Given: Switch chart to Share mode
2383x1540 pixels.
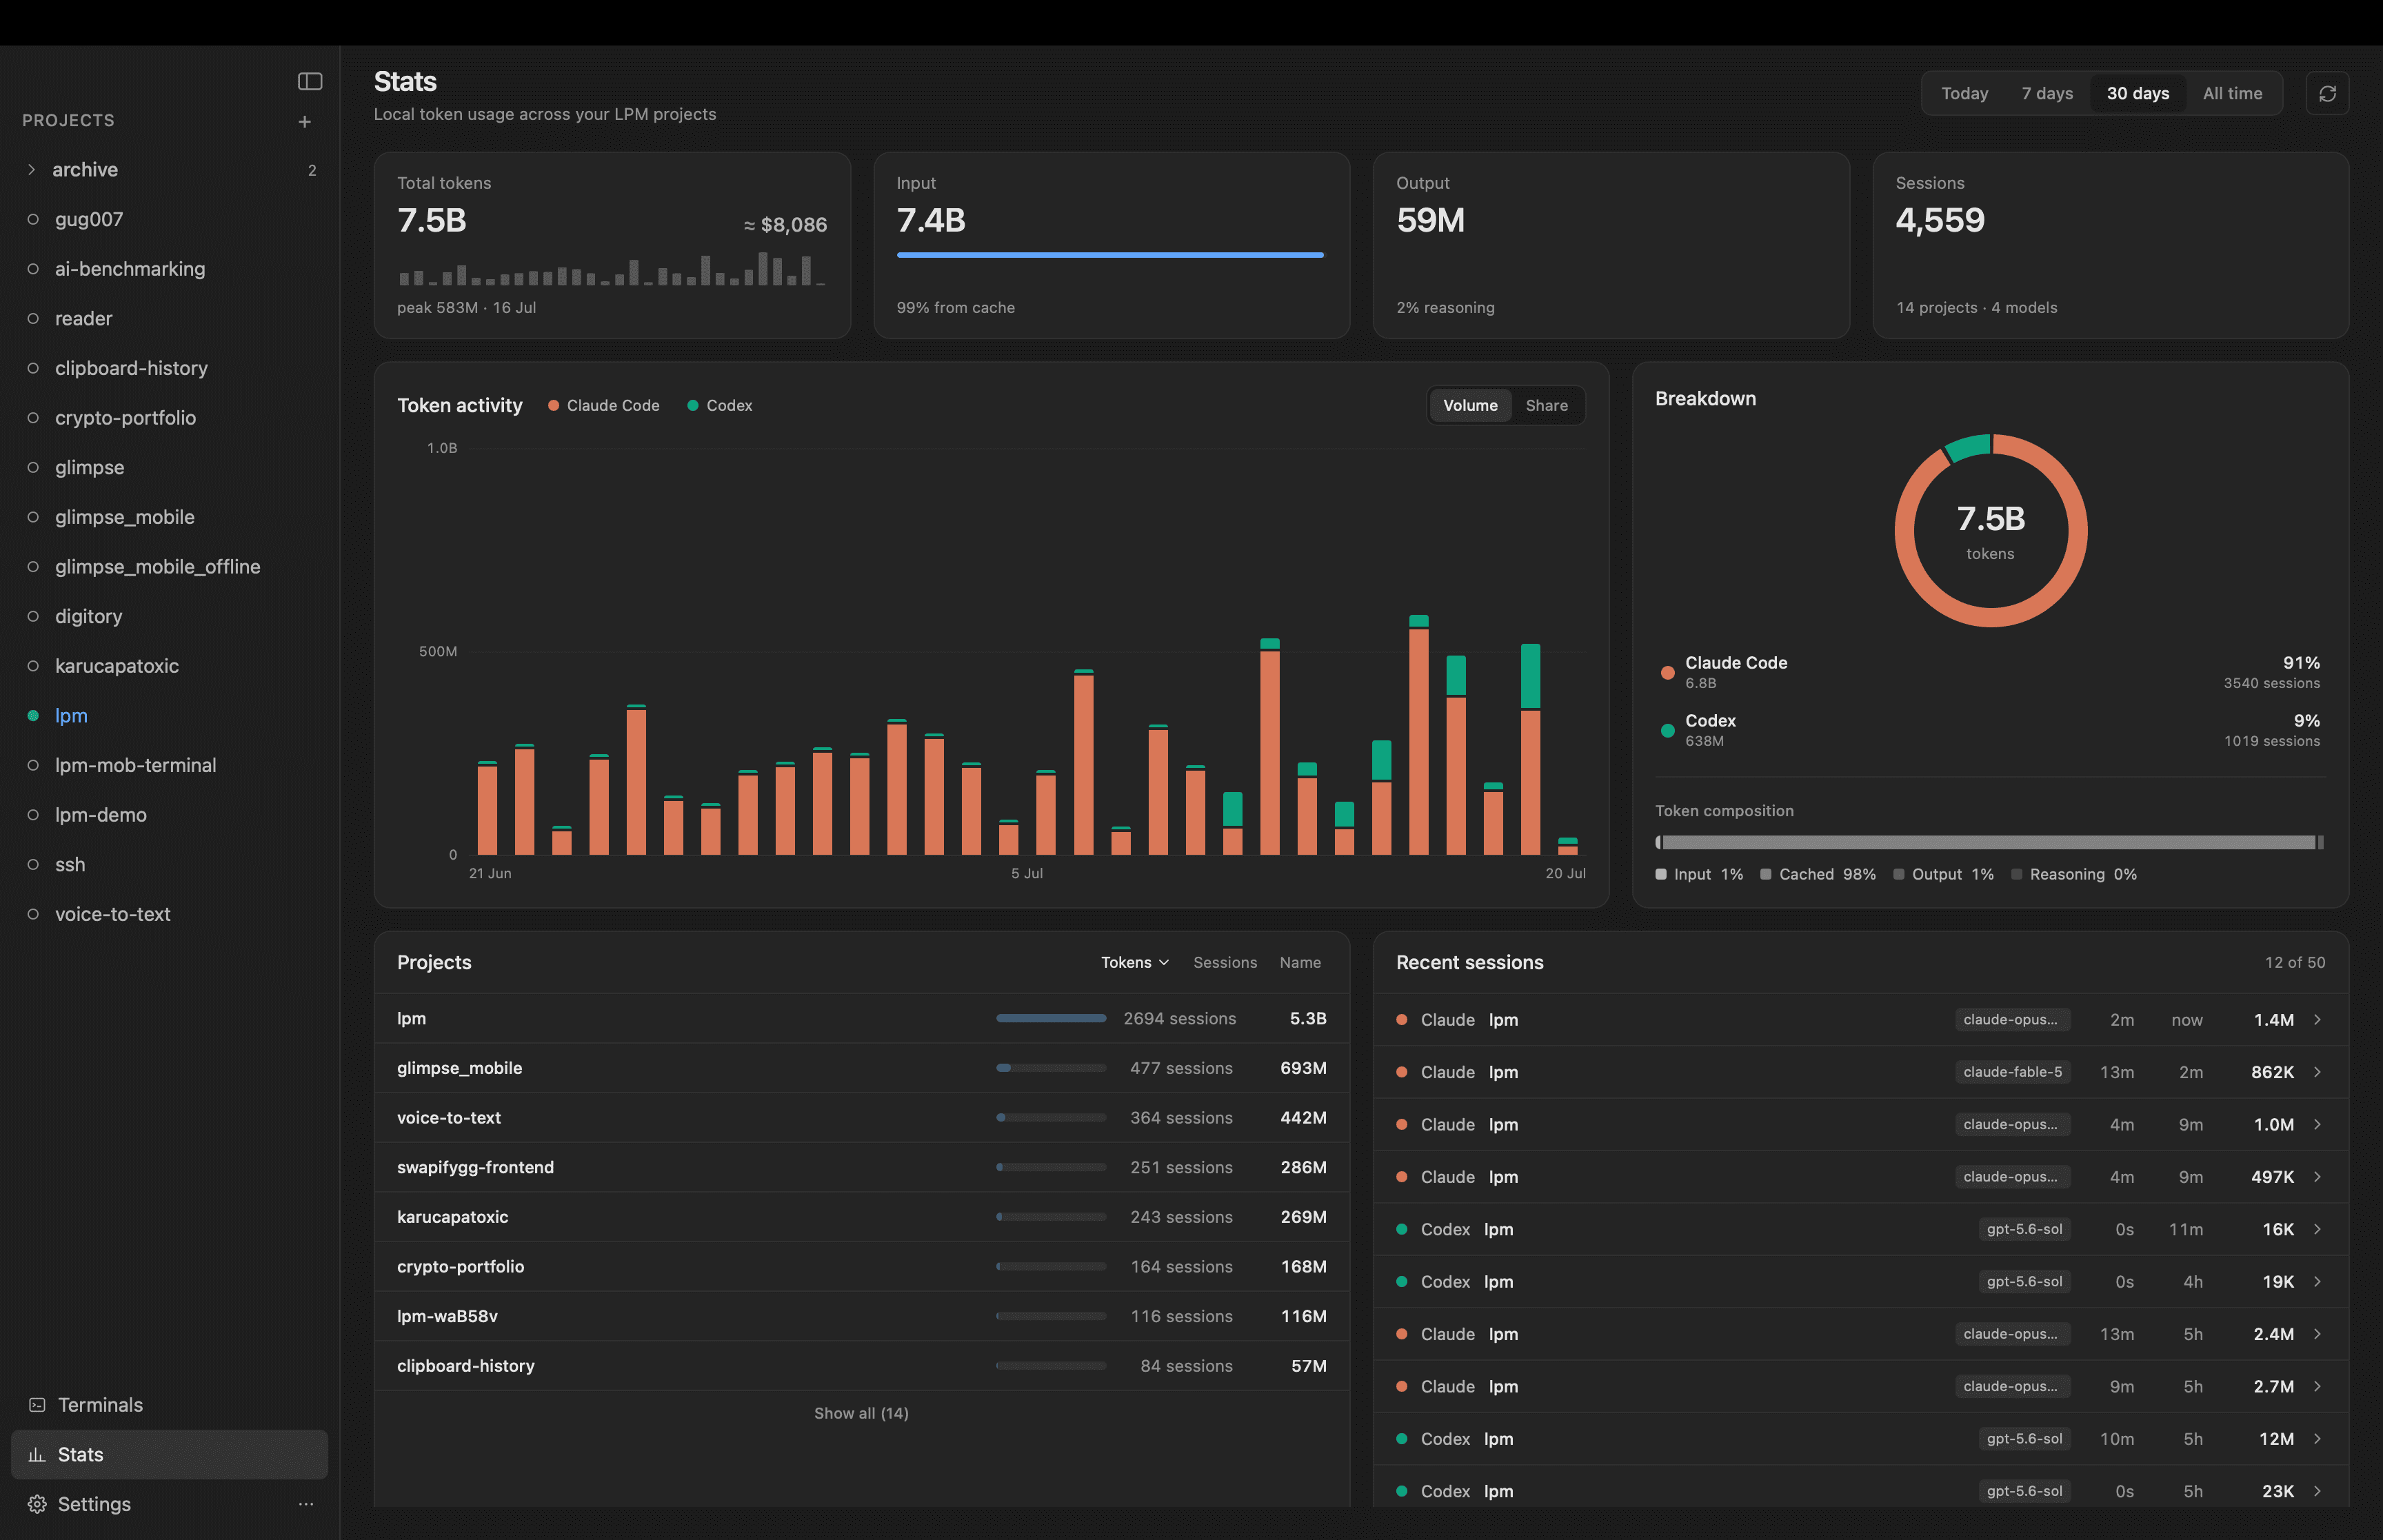Looking at the screenshot, I should click(1546, 405).
